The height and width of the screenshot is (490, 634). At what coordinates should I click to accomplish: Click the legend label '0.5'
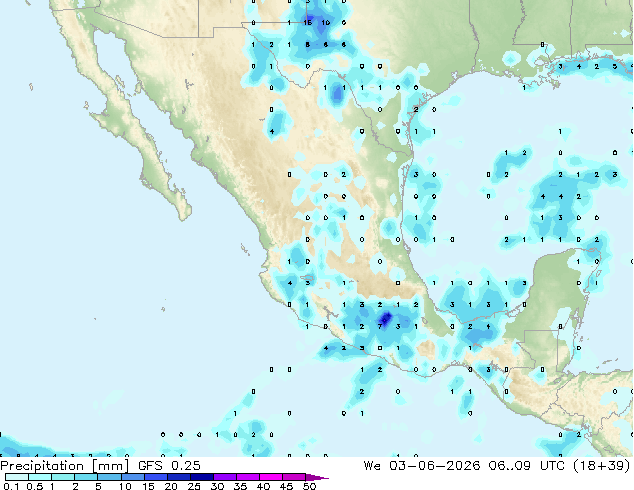35,486
